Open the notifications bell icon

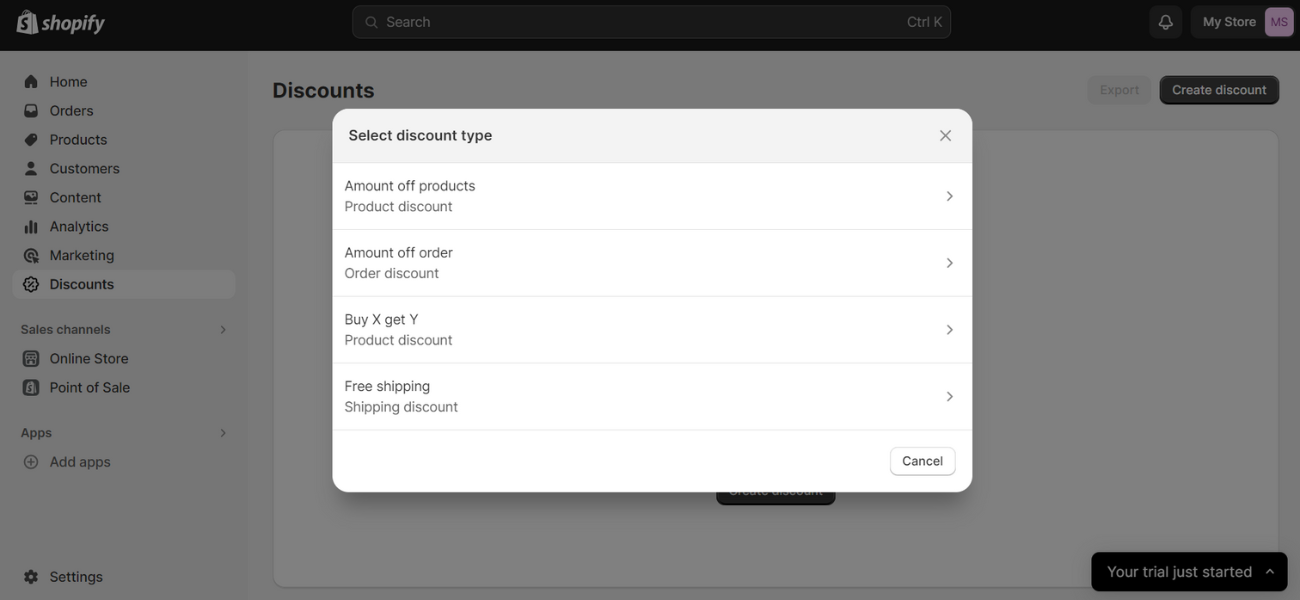pos(1164,20)
